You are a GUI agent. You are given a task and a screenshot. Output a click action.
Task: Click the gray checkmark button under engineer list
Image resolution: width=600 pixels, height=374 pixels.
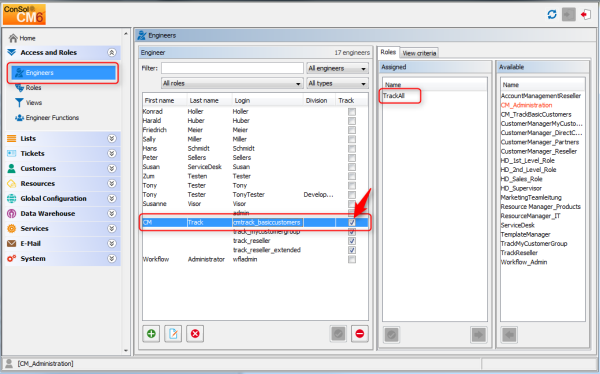338,334
